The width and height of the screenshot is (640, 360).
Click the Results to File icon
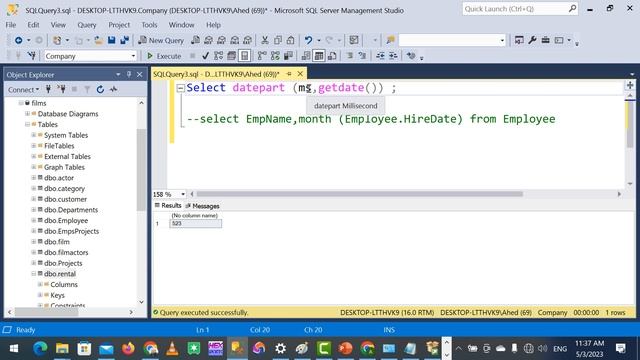click(332, 56)
